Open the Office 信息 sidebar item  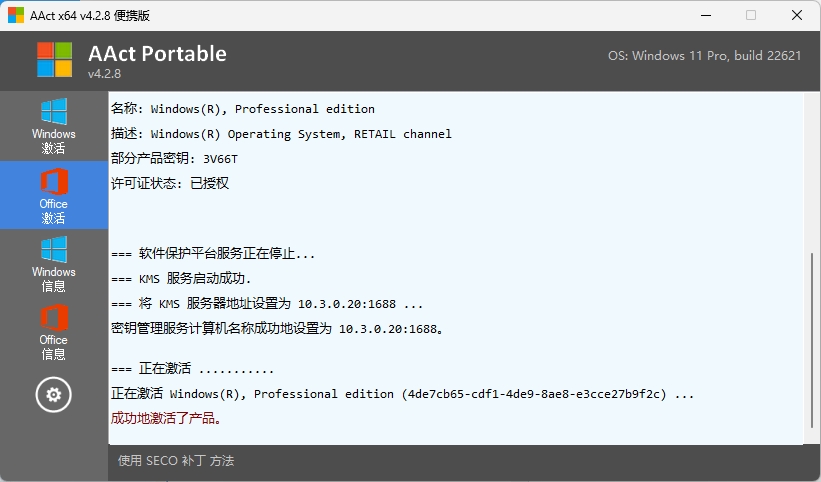[54, 332]
